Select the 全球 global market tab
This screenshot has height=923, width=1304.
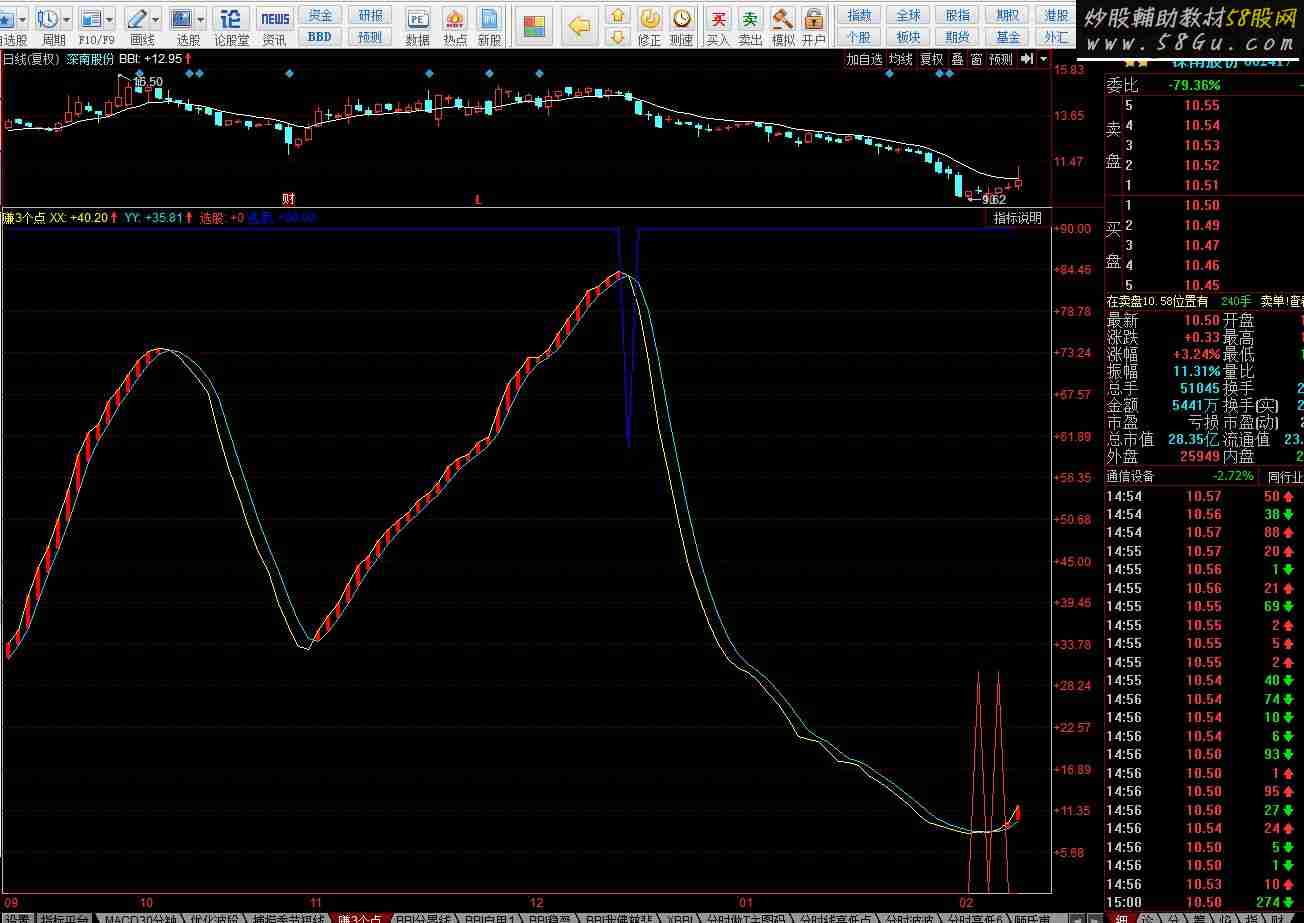pos(908,15)
